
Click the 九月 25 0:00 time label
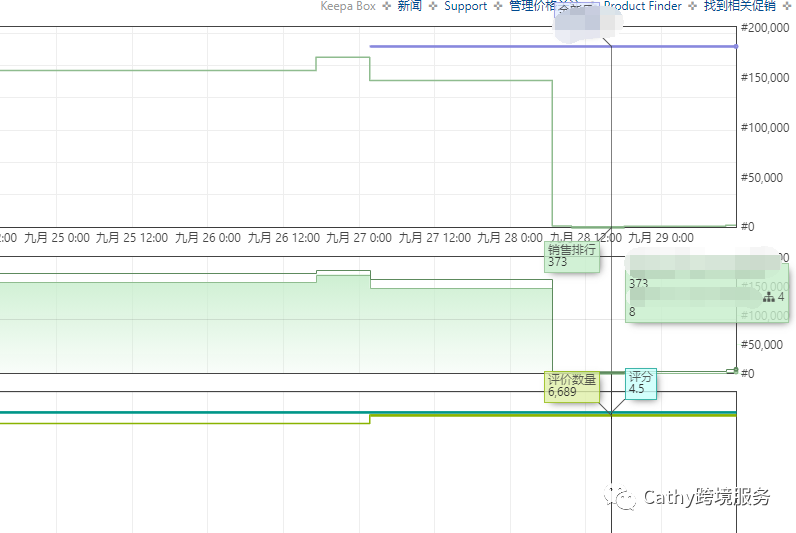click(x=57, y=238)
